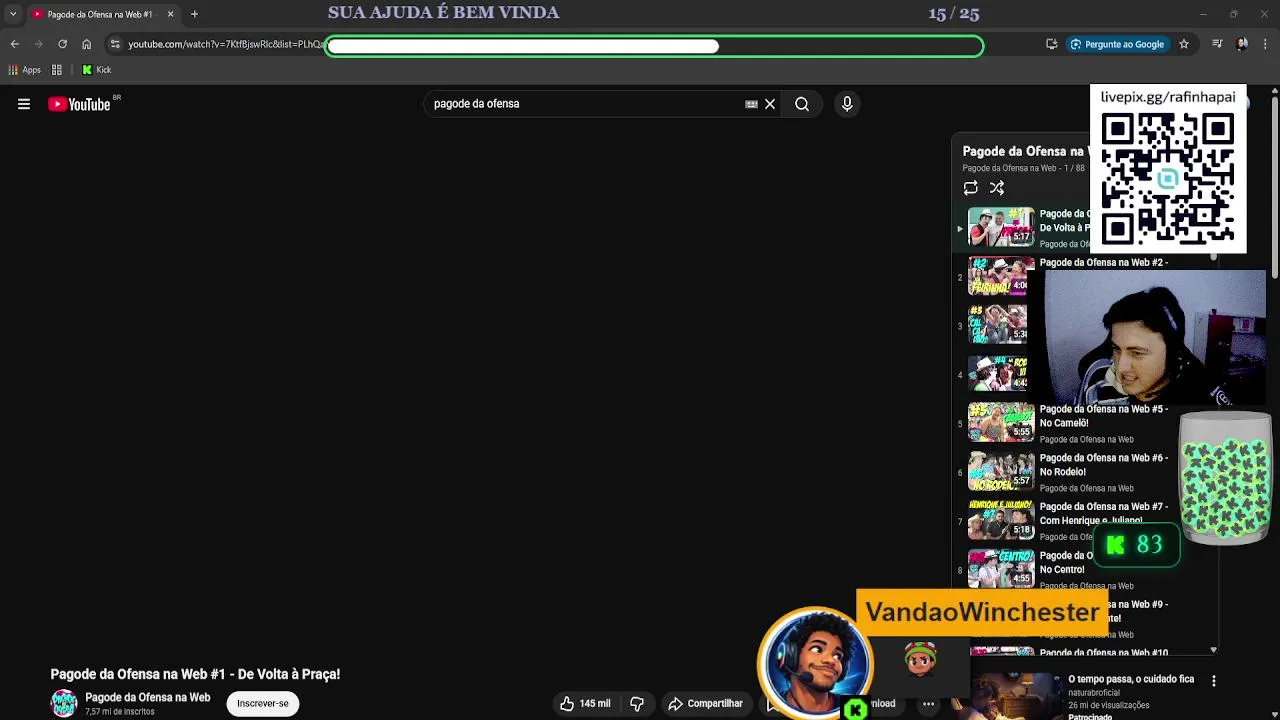1280x720 pixels.
Task: View site information icon in address bar
Action: [115, 44]
